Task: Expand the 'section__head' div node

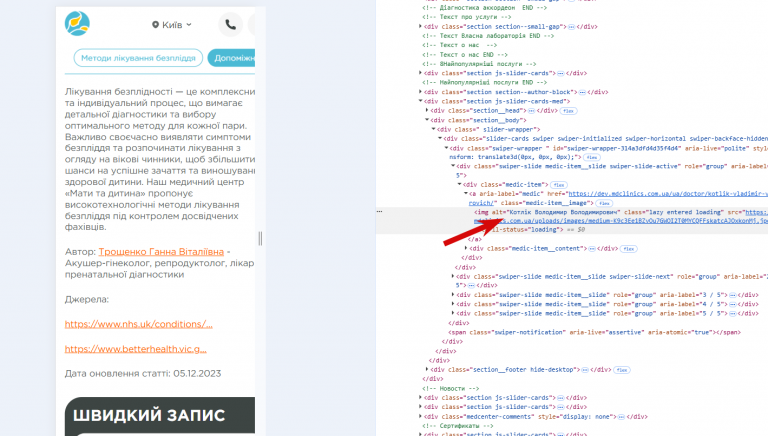Action: coord(427,110)
